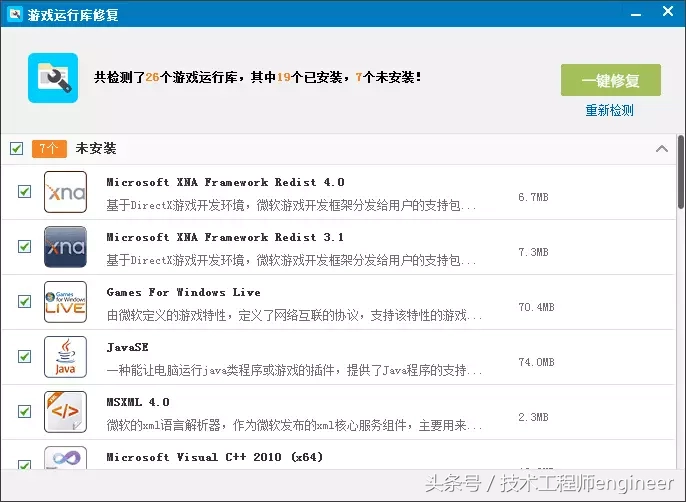Click the 7.3MB size value
Viewport: 686px width, 502px height.
coord(533,252)
